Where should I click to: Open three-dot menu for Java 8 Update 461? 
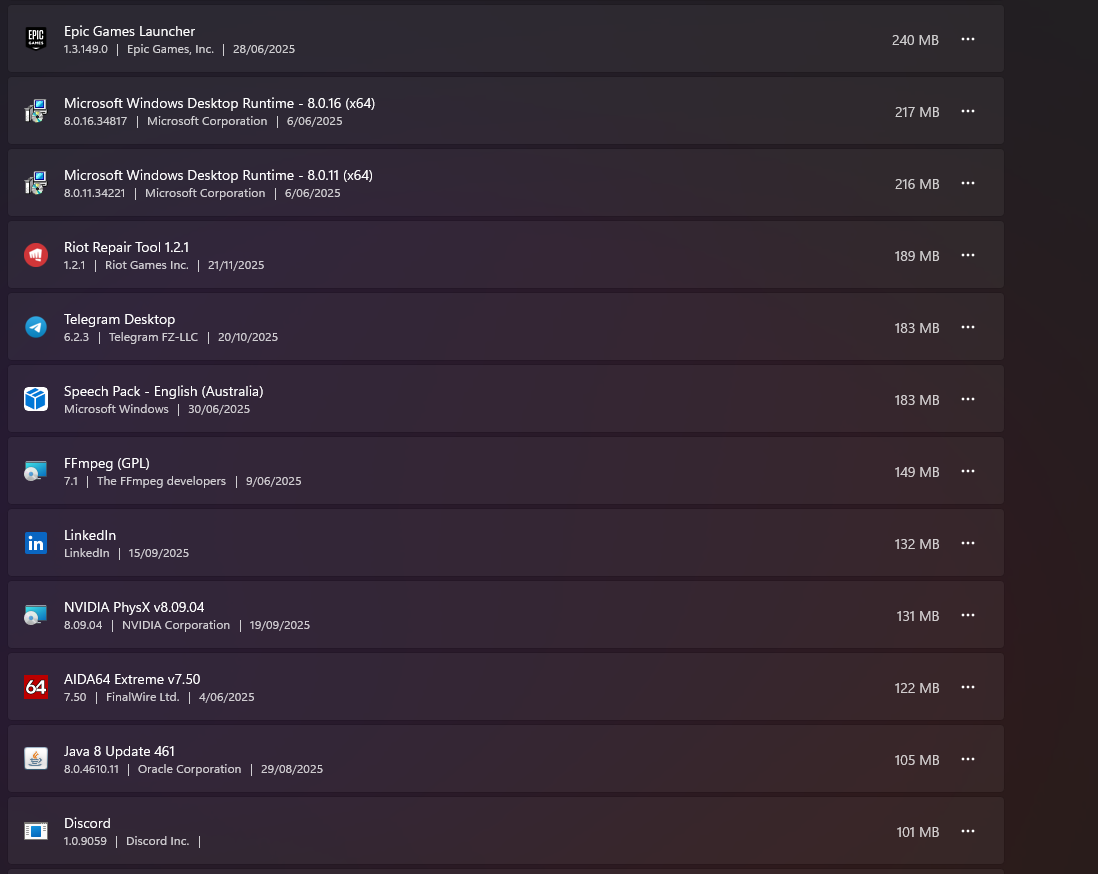click(968, 759)
